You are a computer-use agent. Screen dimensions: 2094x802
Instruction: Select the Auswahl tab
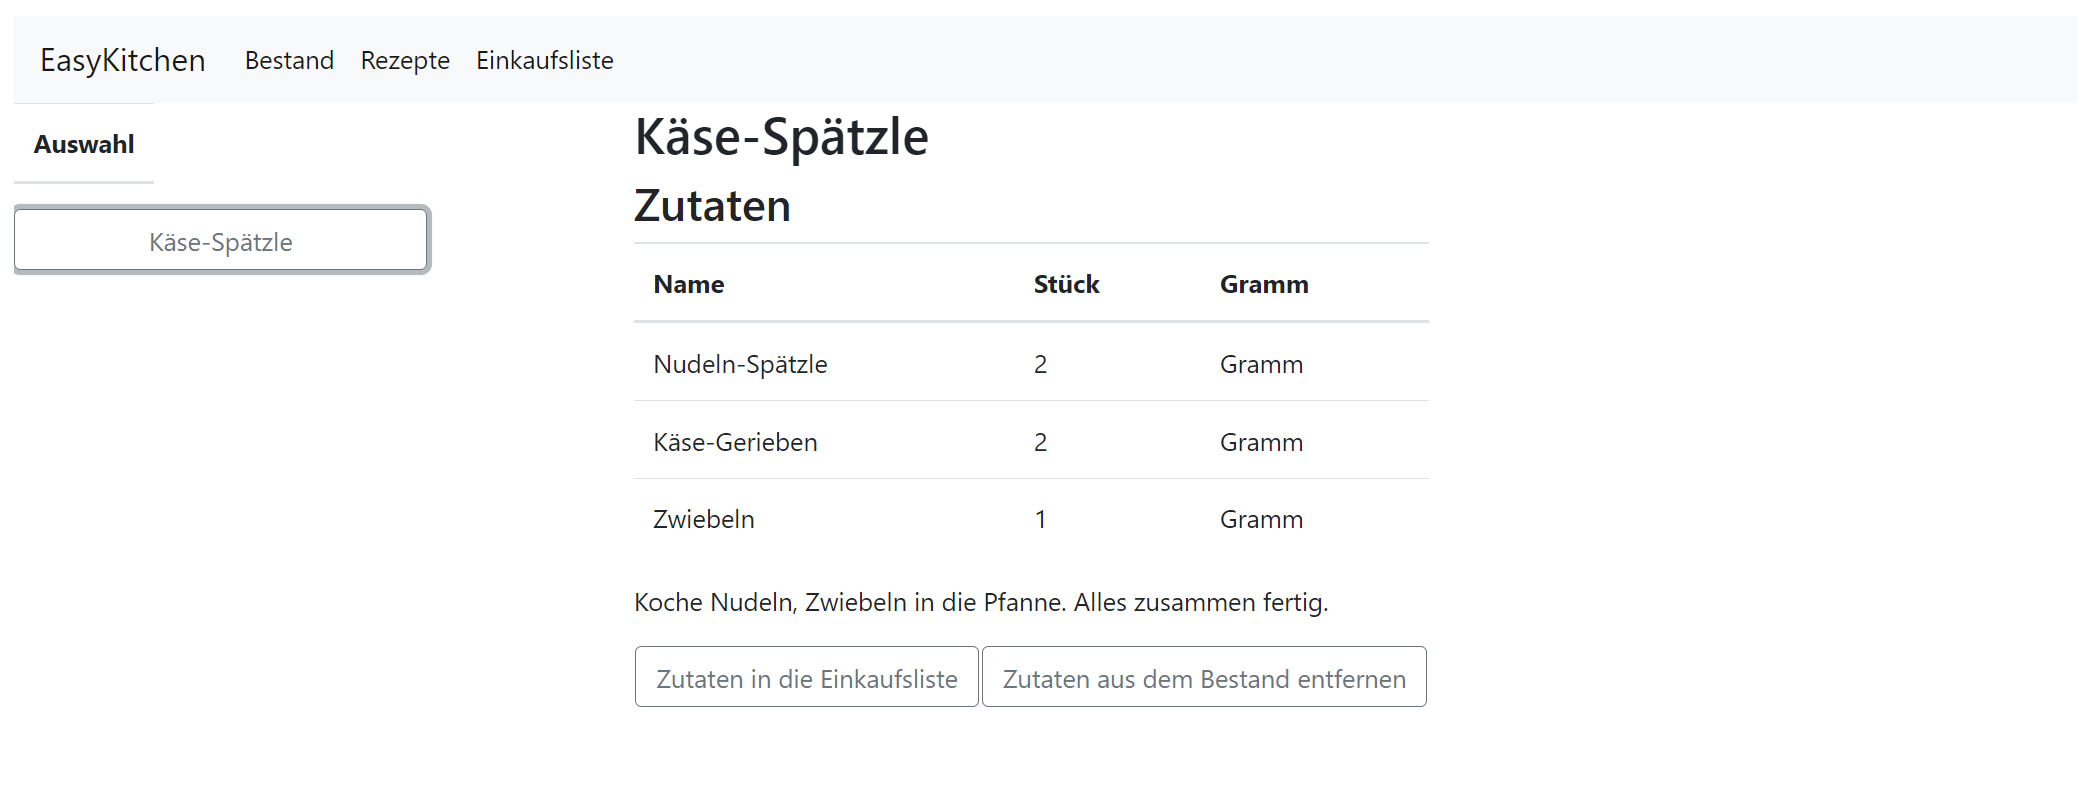(x=84, y=144)
